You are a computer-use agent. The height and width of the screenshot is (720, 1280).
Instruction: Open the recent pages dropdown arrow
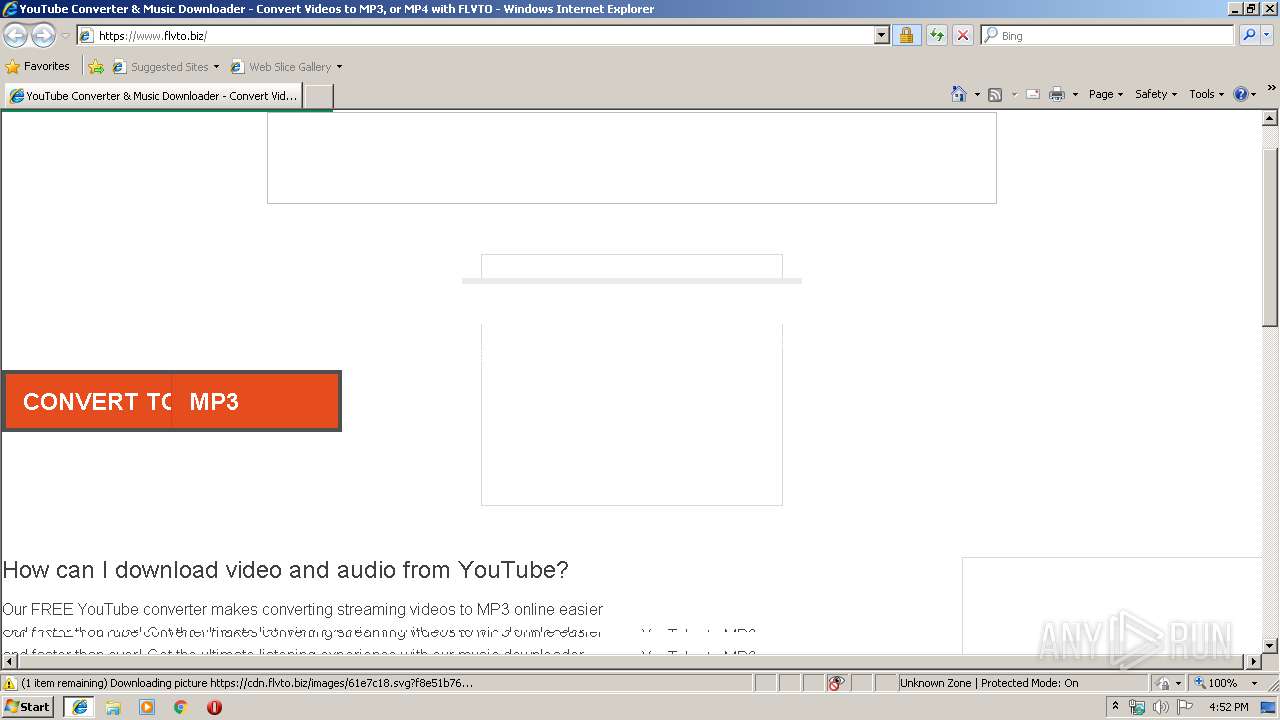65,36
